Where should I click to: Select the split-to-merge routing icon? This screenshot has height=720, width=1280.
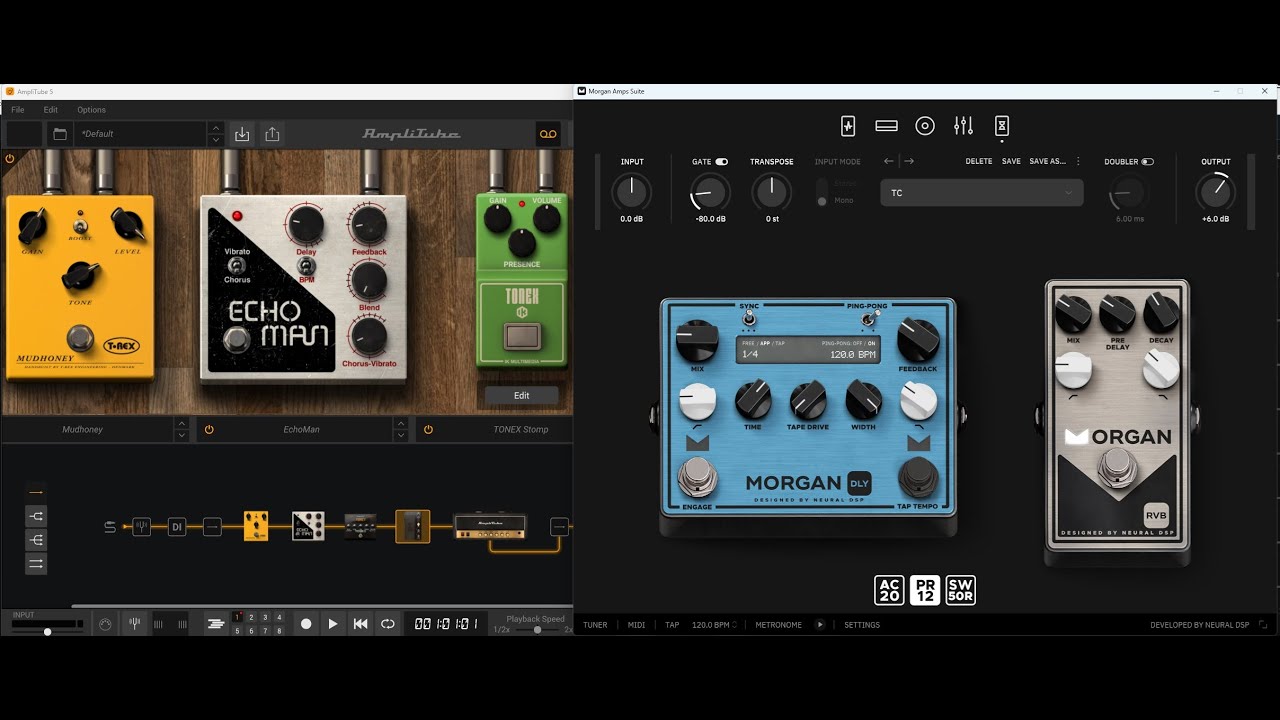(x=36, y=516)
